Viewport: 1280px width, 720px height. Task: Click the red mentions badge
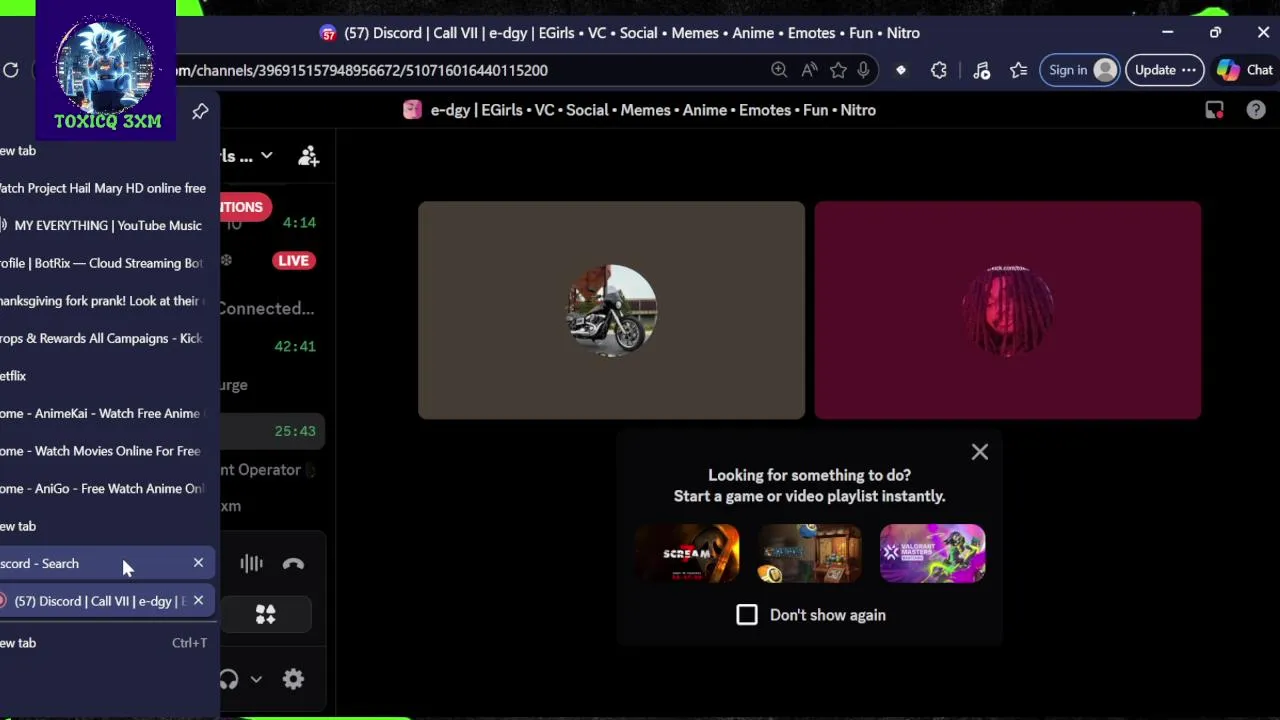tap(245, 207)
